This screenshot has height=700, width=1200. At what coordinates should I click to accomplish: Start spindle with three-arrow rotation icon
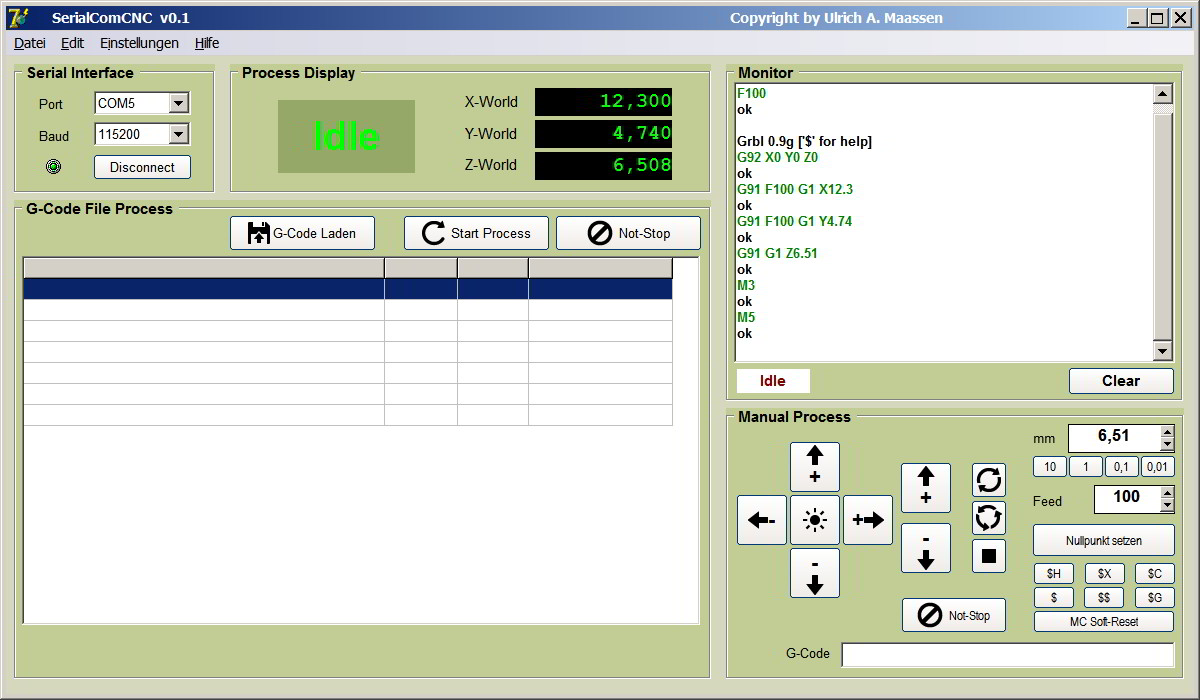coord(989,518)
